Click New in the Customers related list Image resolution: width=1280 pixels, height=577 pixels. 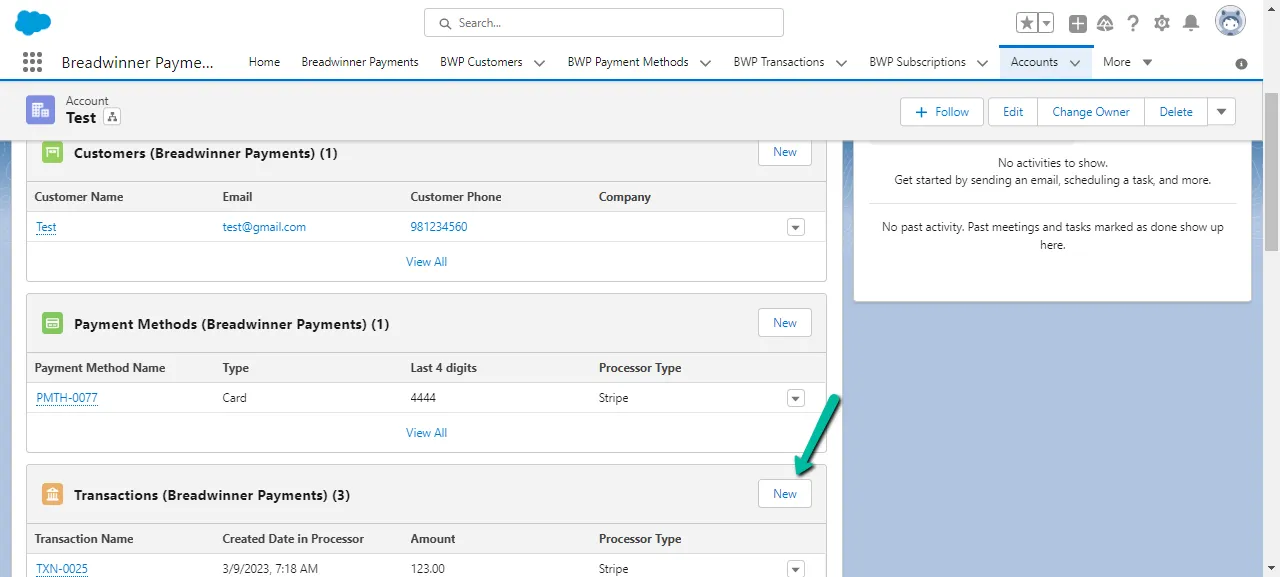click(785, 152)
